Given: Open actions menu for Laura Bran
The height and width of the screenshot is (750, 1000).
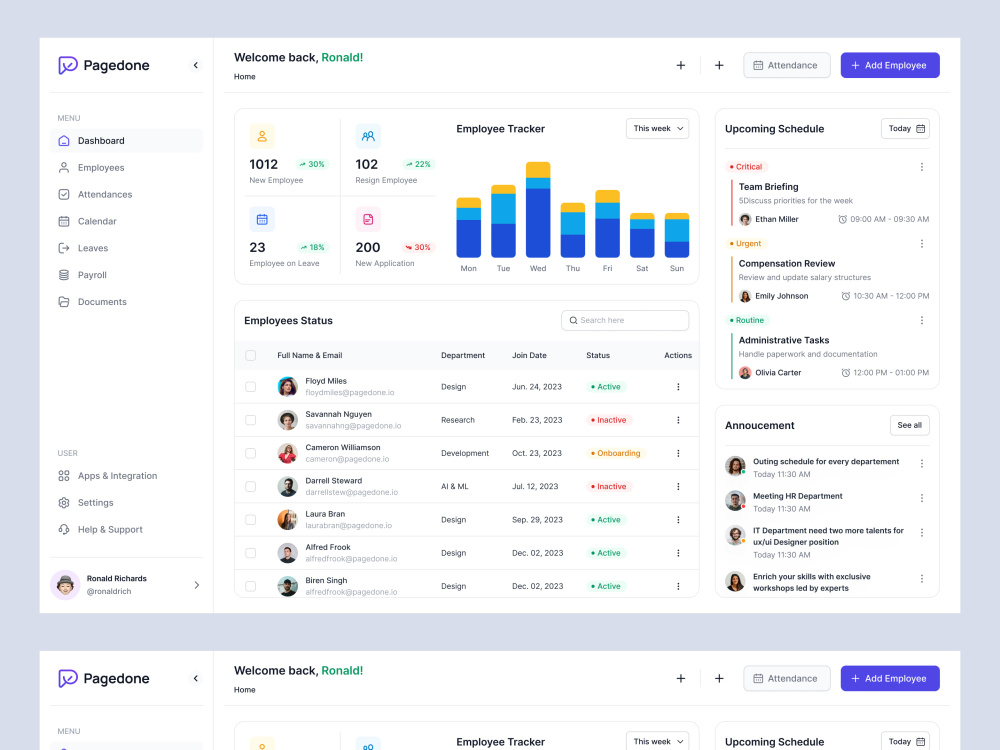Looking at the screenshot, I should pos(678,520).
